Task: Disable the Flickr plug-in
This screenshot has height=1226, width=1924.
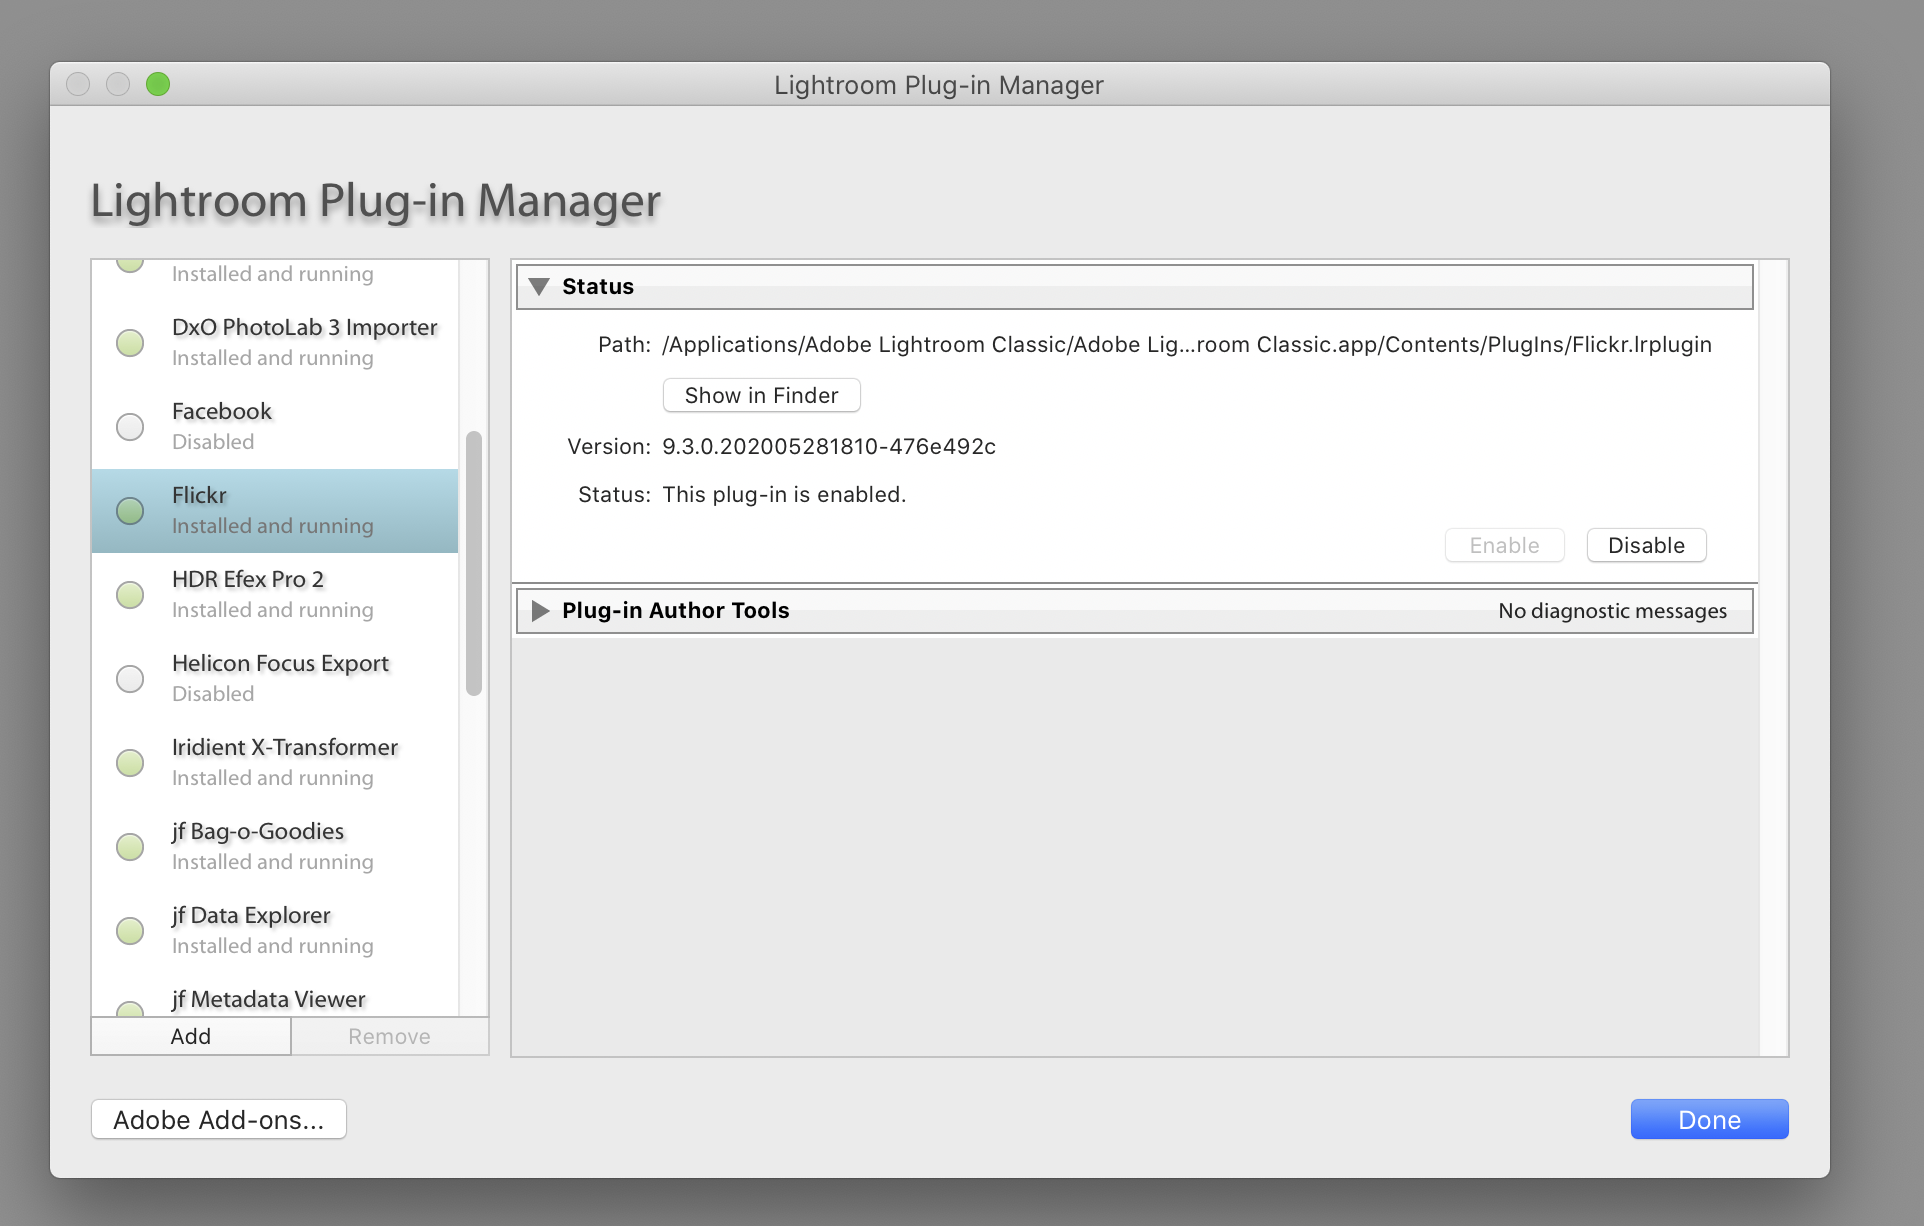Action: tap(1646, 545)
